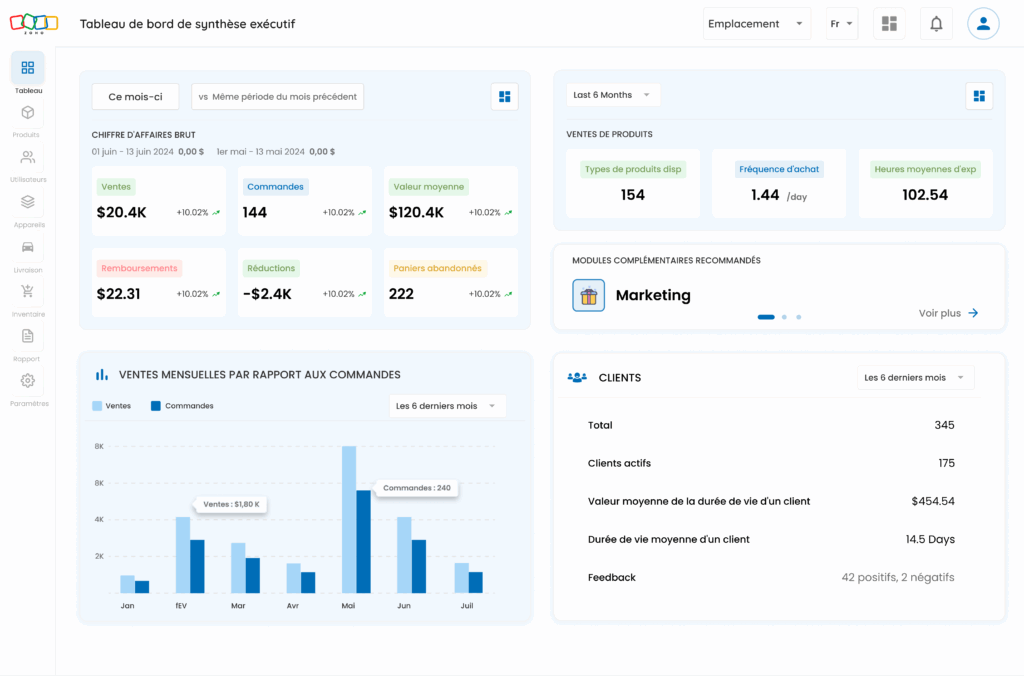The width and height of the screenshot is (1024, 676).
Task: Click the Jun label on chart axis
Action: pos(404,606)
